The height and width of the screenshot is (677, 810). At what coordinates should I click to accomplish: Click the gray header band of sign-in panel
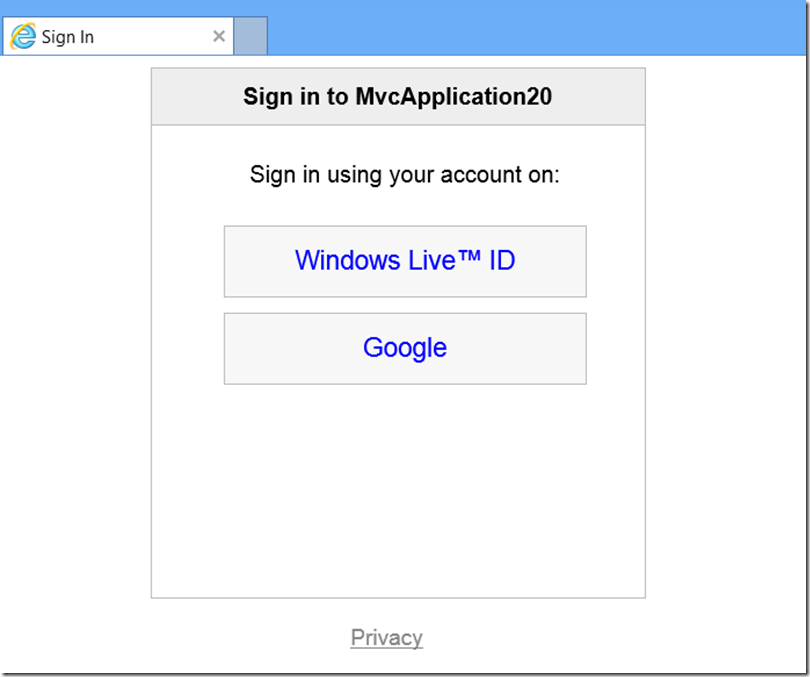click(x=398, y=97)
